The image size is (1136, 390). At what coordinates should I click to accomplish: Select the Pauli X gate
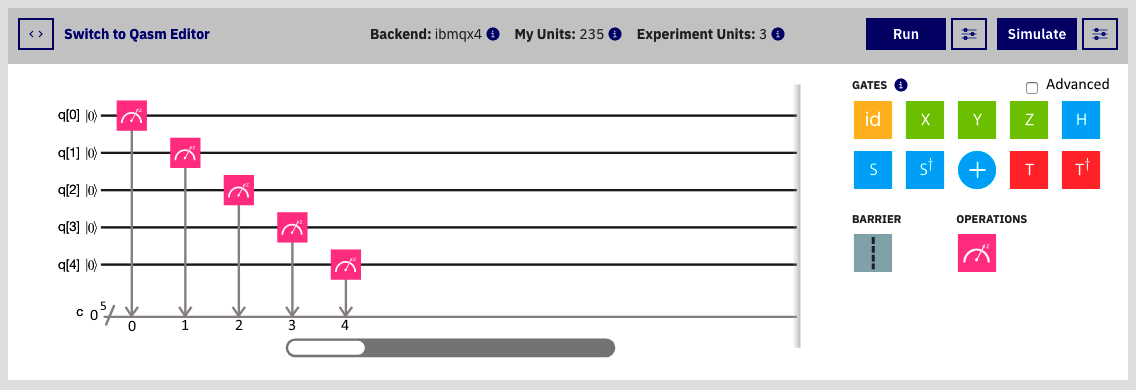click(924, 120)
